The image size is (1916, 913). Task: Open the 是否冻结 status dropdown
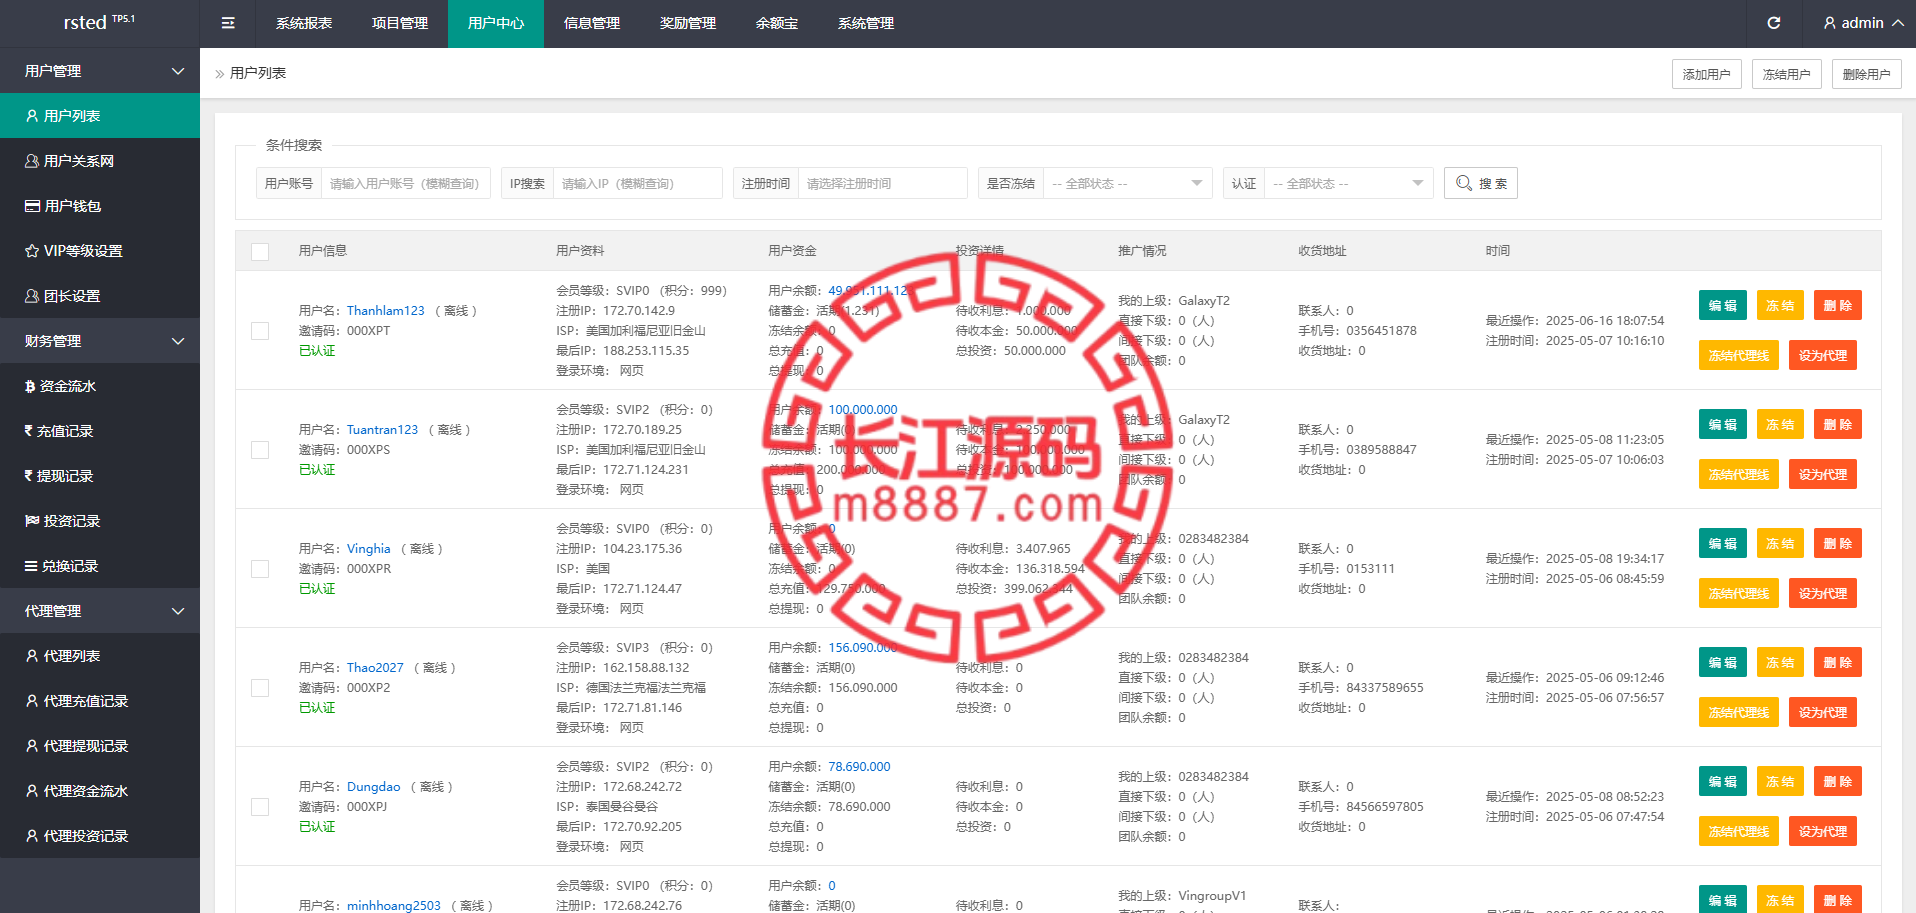[x=1127, y=183]
